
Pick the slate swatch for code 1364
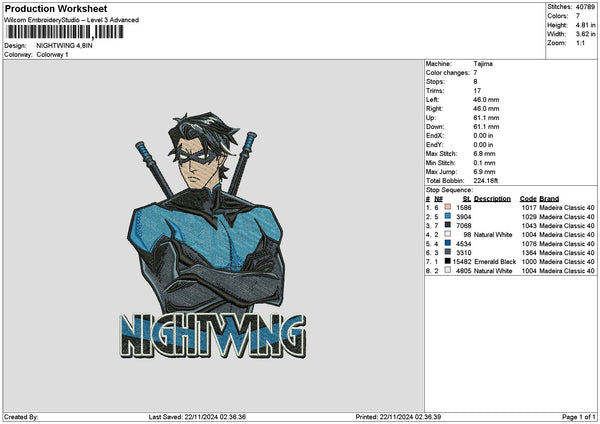click(x=447, y=252)
